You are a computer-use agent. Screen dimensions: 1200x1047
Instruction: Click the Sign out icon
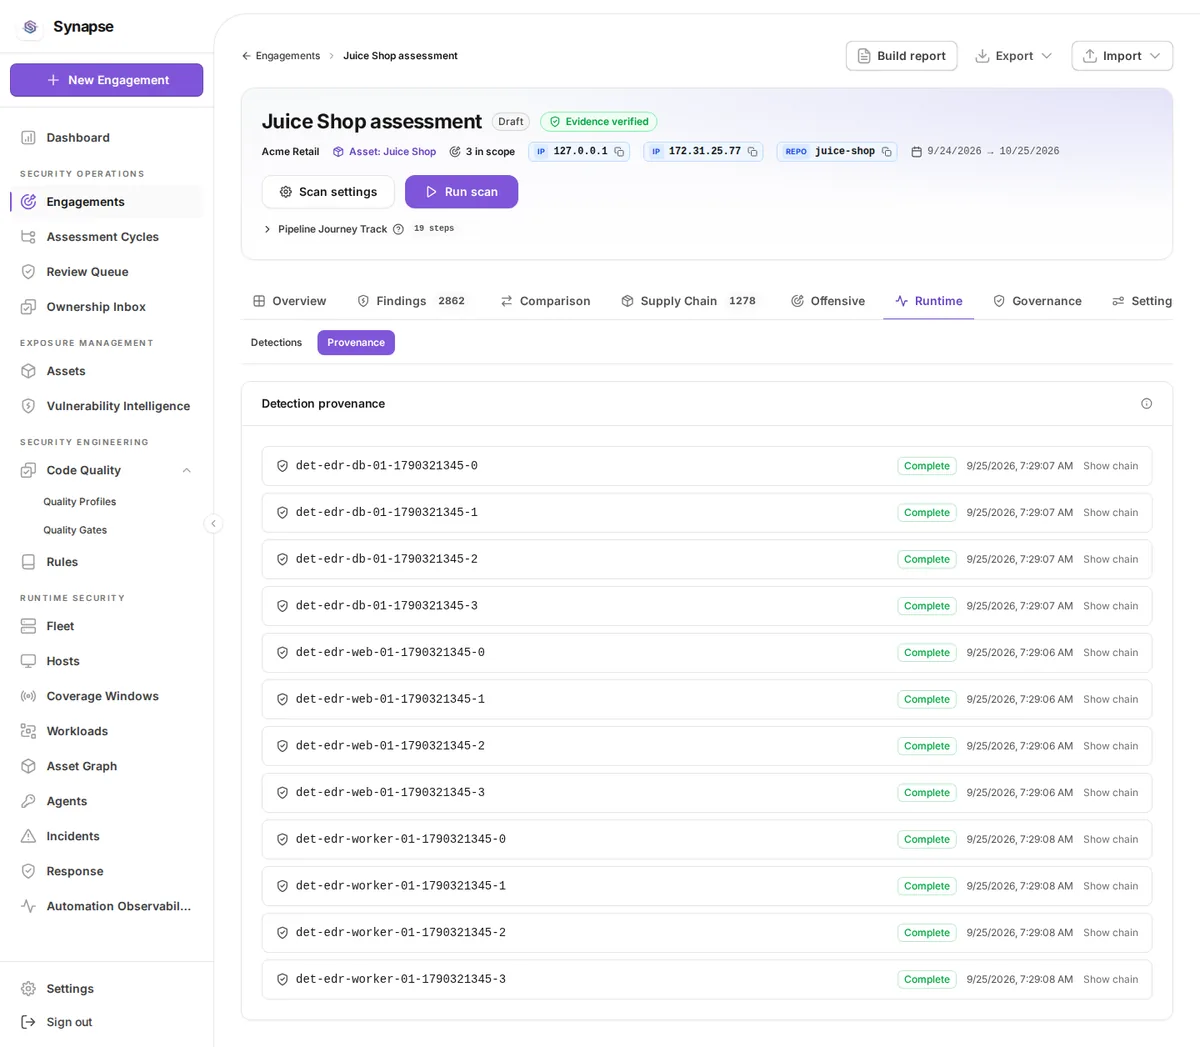[x=28, y=1022]
